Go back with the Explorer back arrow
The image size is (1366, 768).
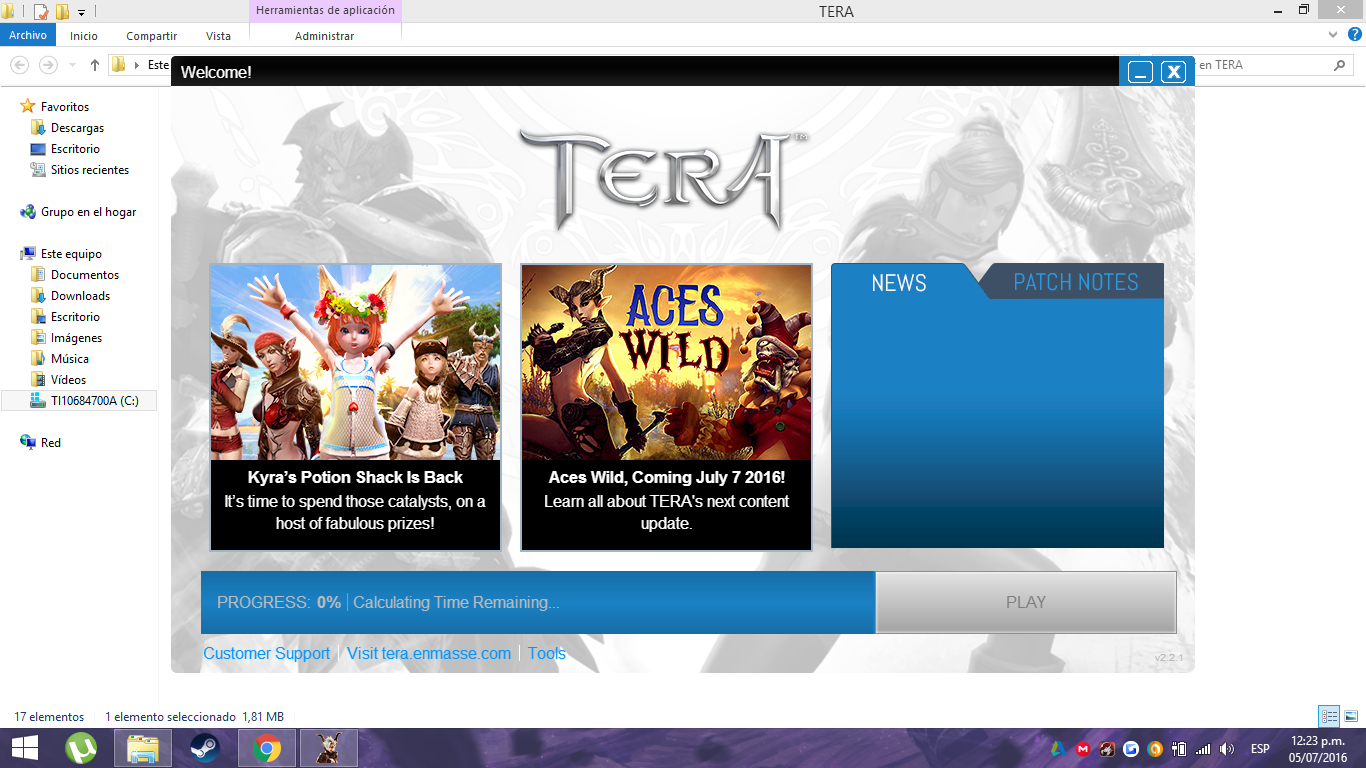19,65
